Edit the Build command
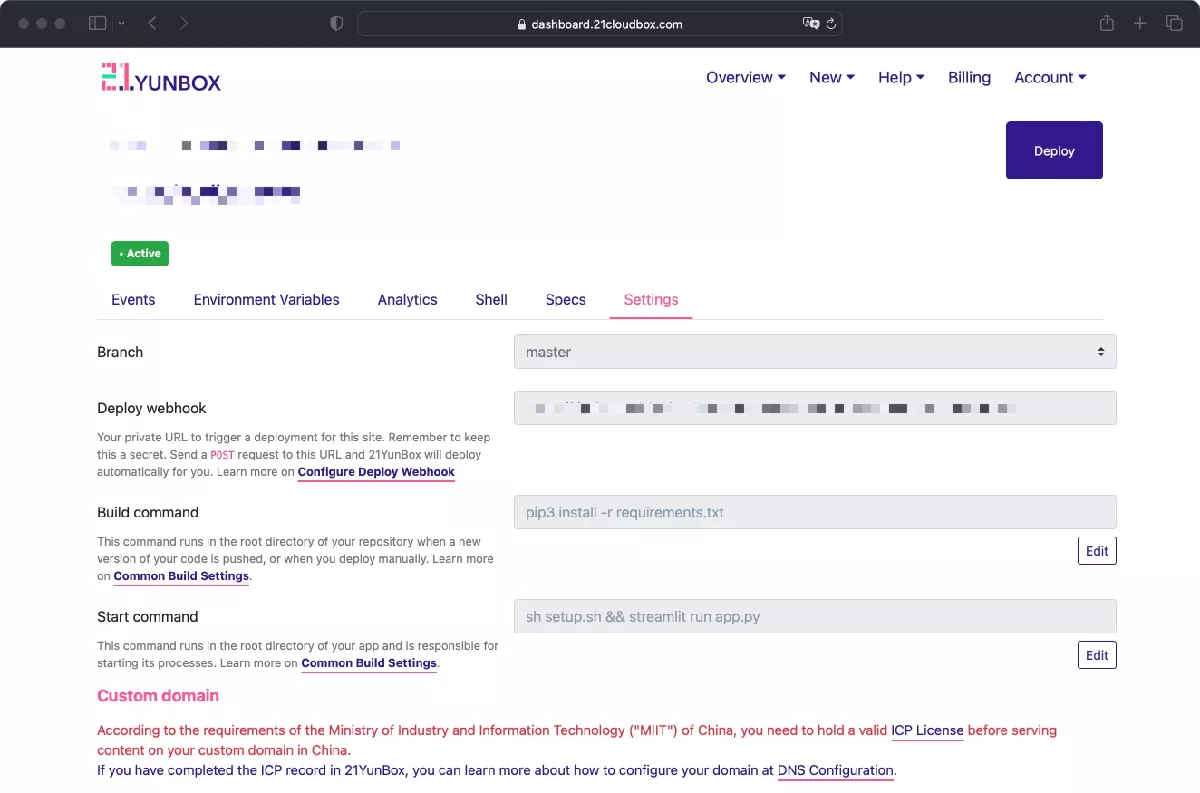1200x793 pixels. pos(1097,551)
